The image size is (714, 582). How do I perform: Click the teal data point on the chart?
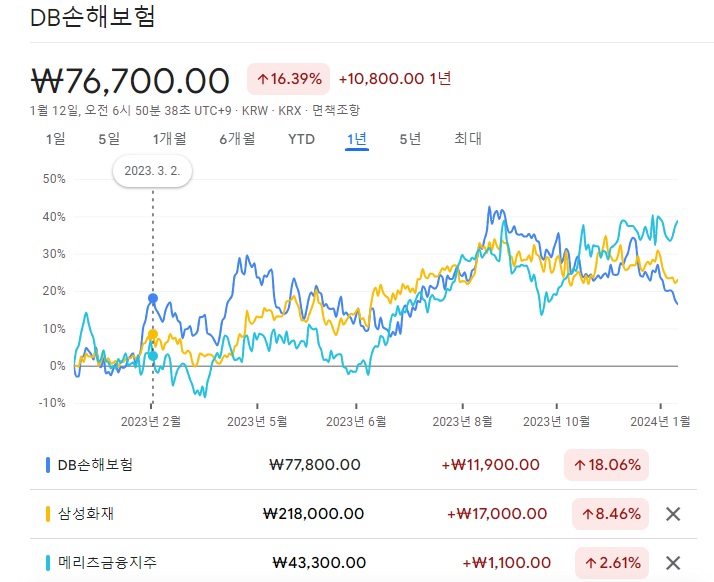coord(153,356)
